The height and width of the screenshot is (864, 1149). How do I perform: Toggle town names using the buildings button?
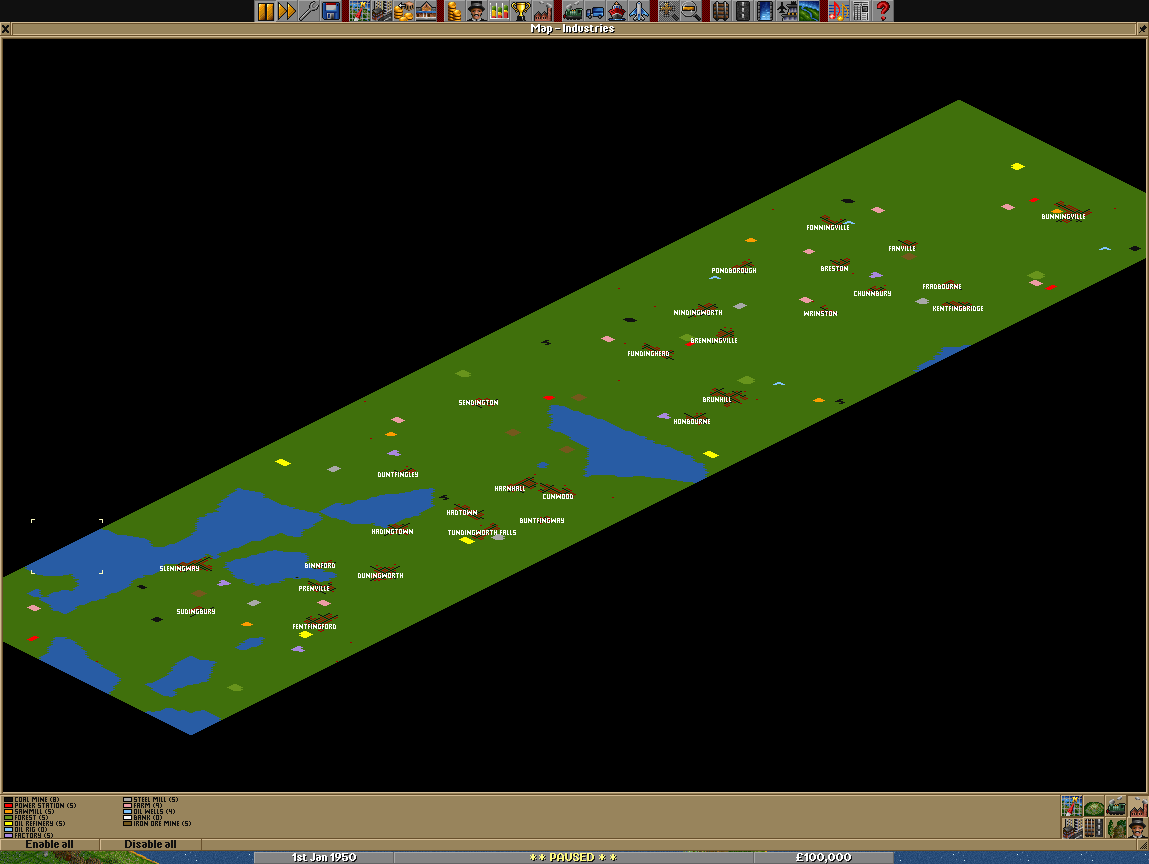point(1072,828)
